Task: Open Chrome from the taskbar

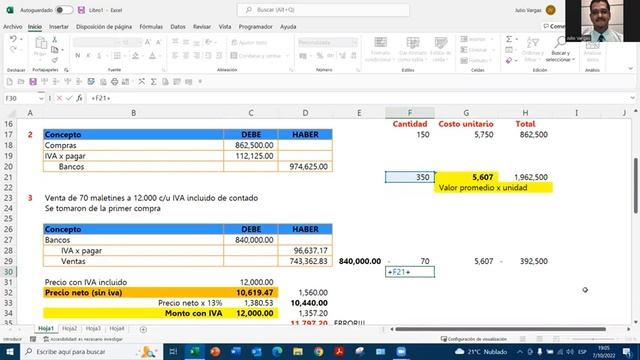Action: click(319, 351)
